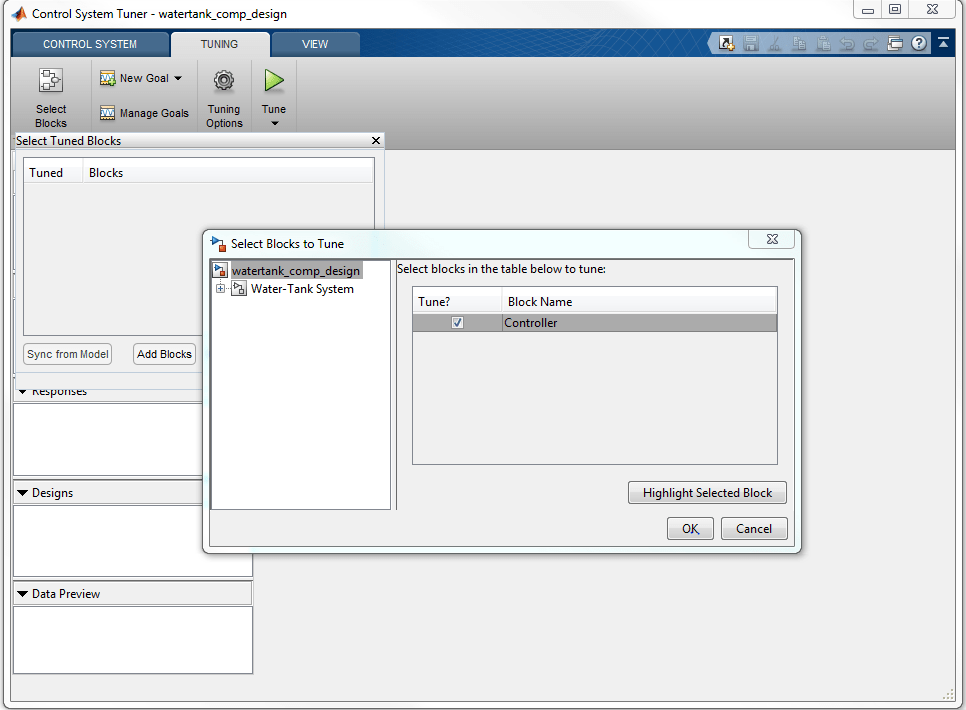Collapse the Designs section
The height and width of the screenshot is (710, 966).
23,493
